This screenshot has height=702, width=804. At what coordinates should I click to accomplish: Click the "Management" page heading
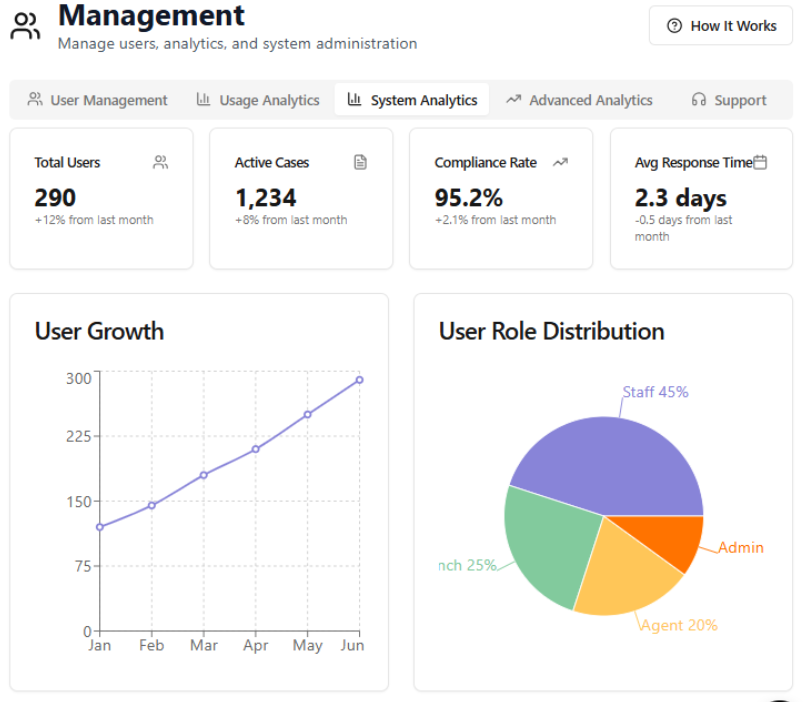click(x=151, y=15)
